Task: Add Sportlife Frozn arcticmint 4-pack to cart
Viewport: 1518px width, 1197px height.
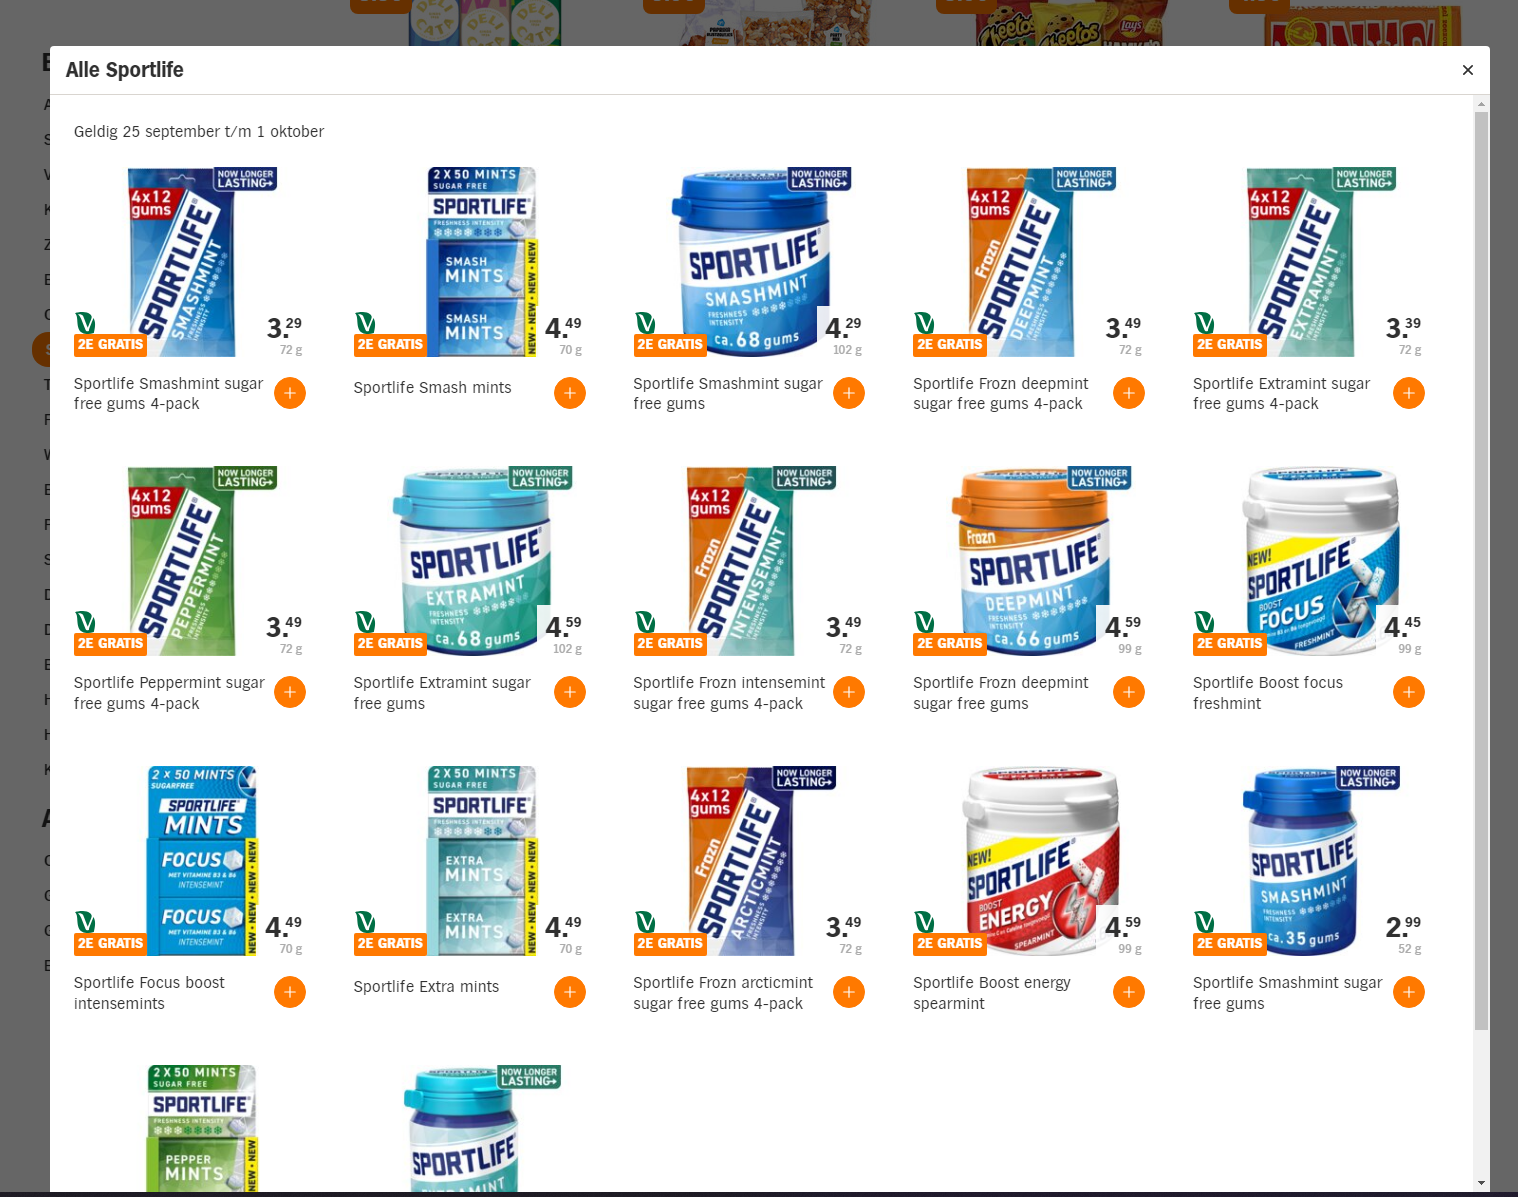Action: click(849, 992)
